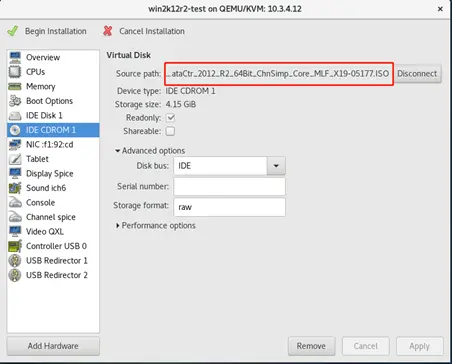Enable the Shareable checkbox
This screenshot has height=364, width=452.
point(170,131)
